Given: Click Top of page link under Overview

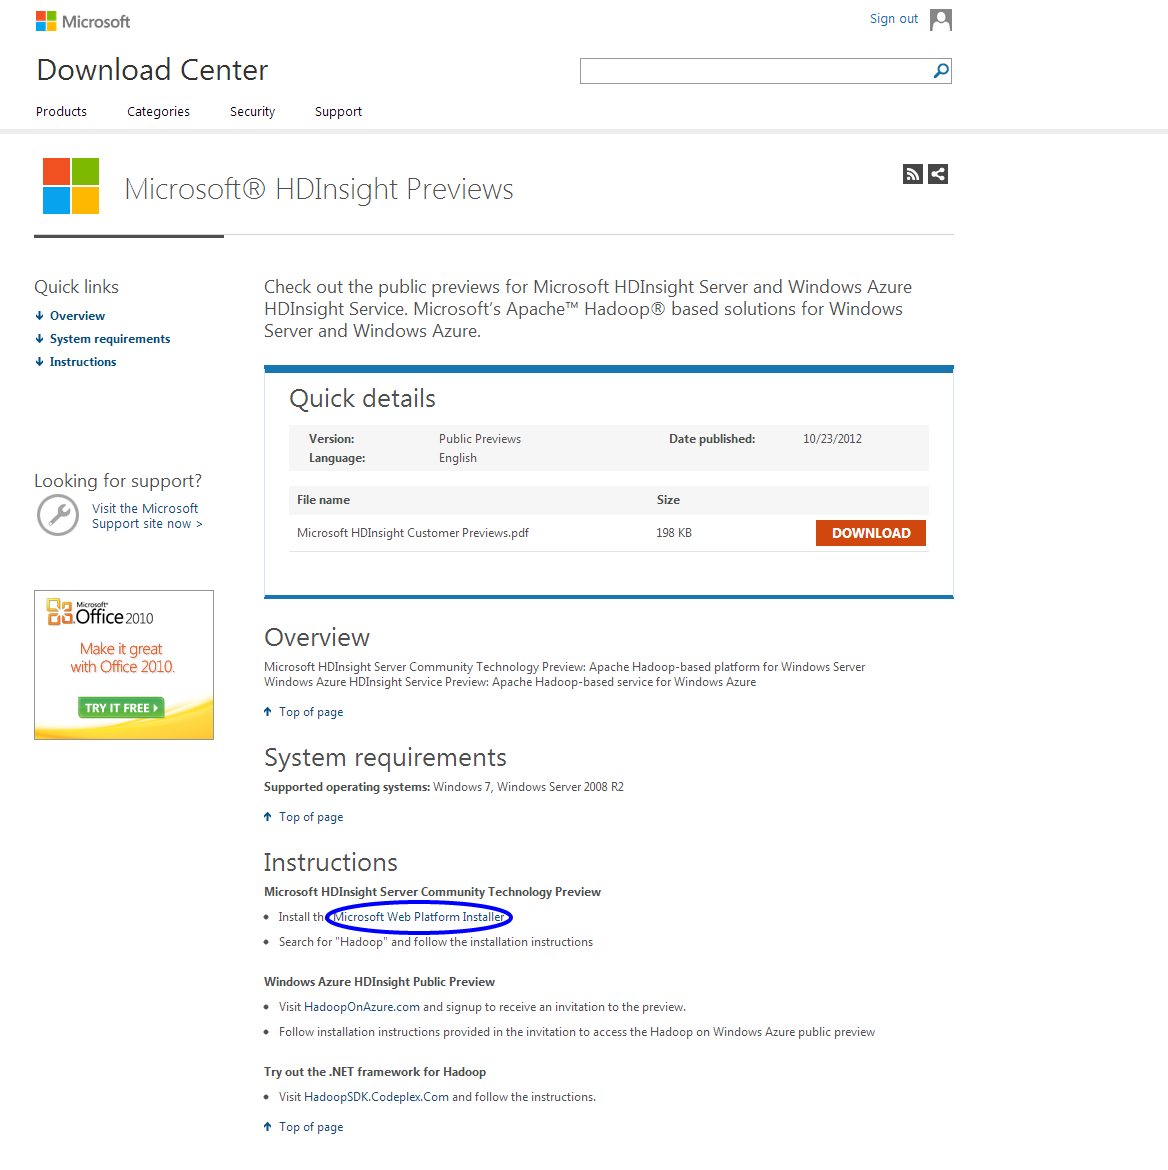Looking at the screenshot, I should pos(311,712).
